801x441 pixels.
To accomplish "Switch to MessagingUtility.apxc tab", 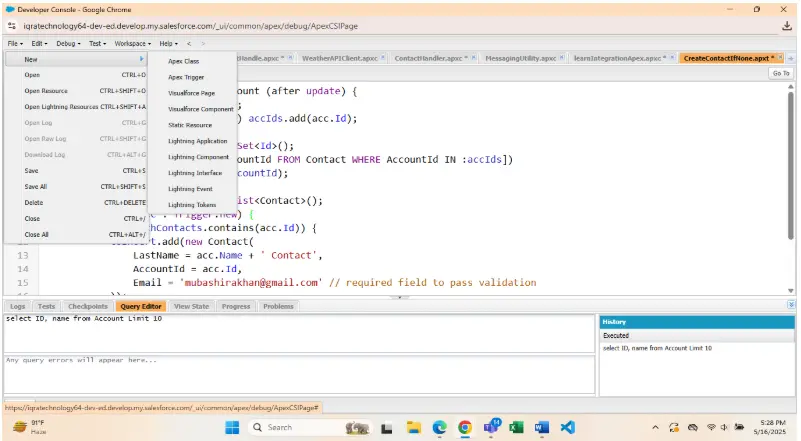I will tap(521, 58).
